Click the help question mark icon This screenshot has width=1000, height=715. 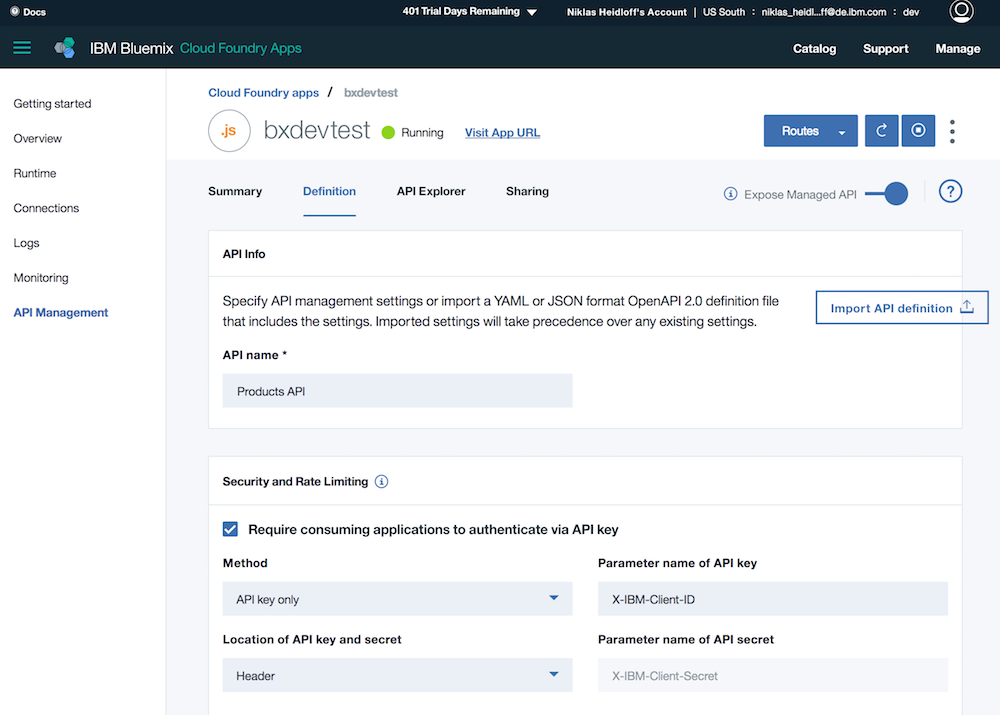950,191
